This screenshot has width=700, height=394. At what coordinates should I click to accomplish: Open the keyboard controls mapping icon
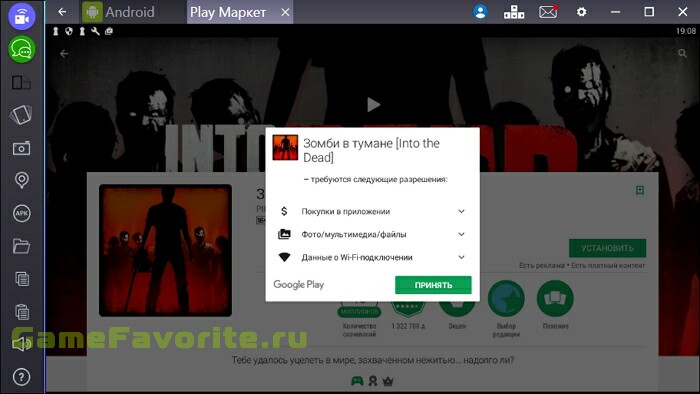click(x=514, y=12)
